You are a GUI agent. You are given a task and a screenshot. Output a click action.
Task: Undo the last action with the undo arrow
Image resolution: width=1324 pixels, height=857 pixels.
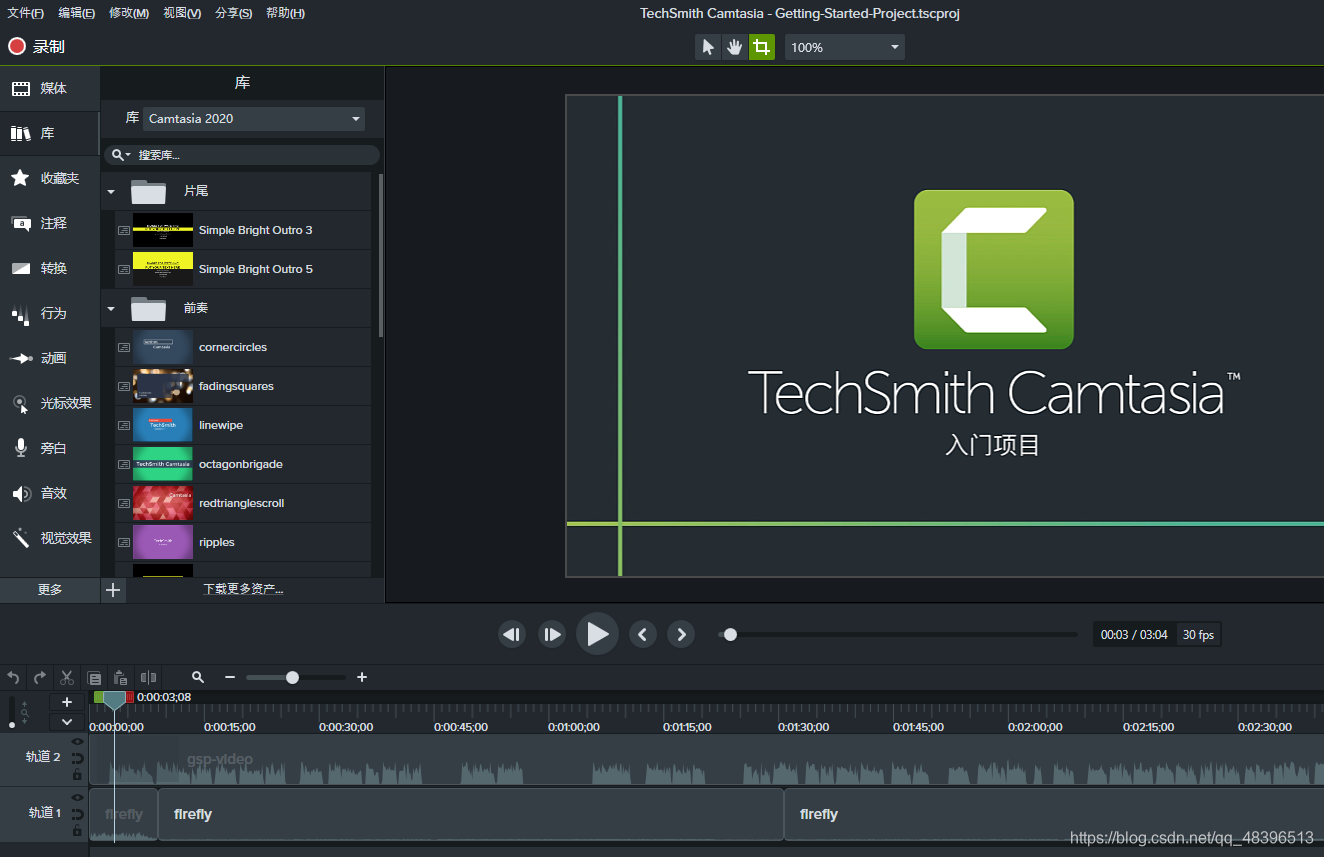click(x=13, y=678)
